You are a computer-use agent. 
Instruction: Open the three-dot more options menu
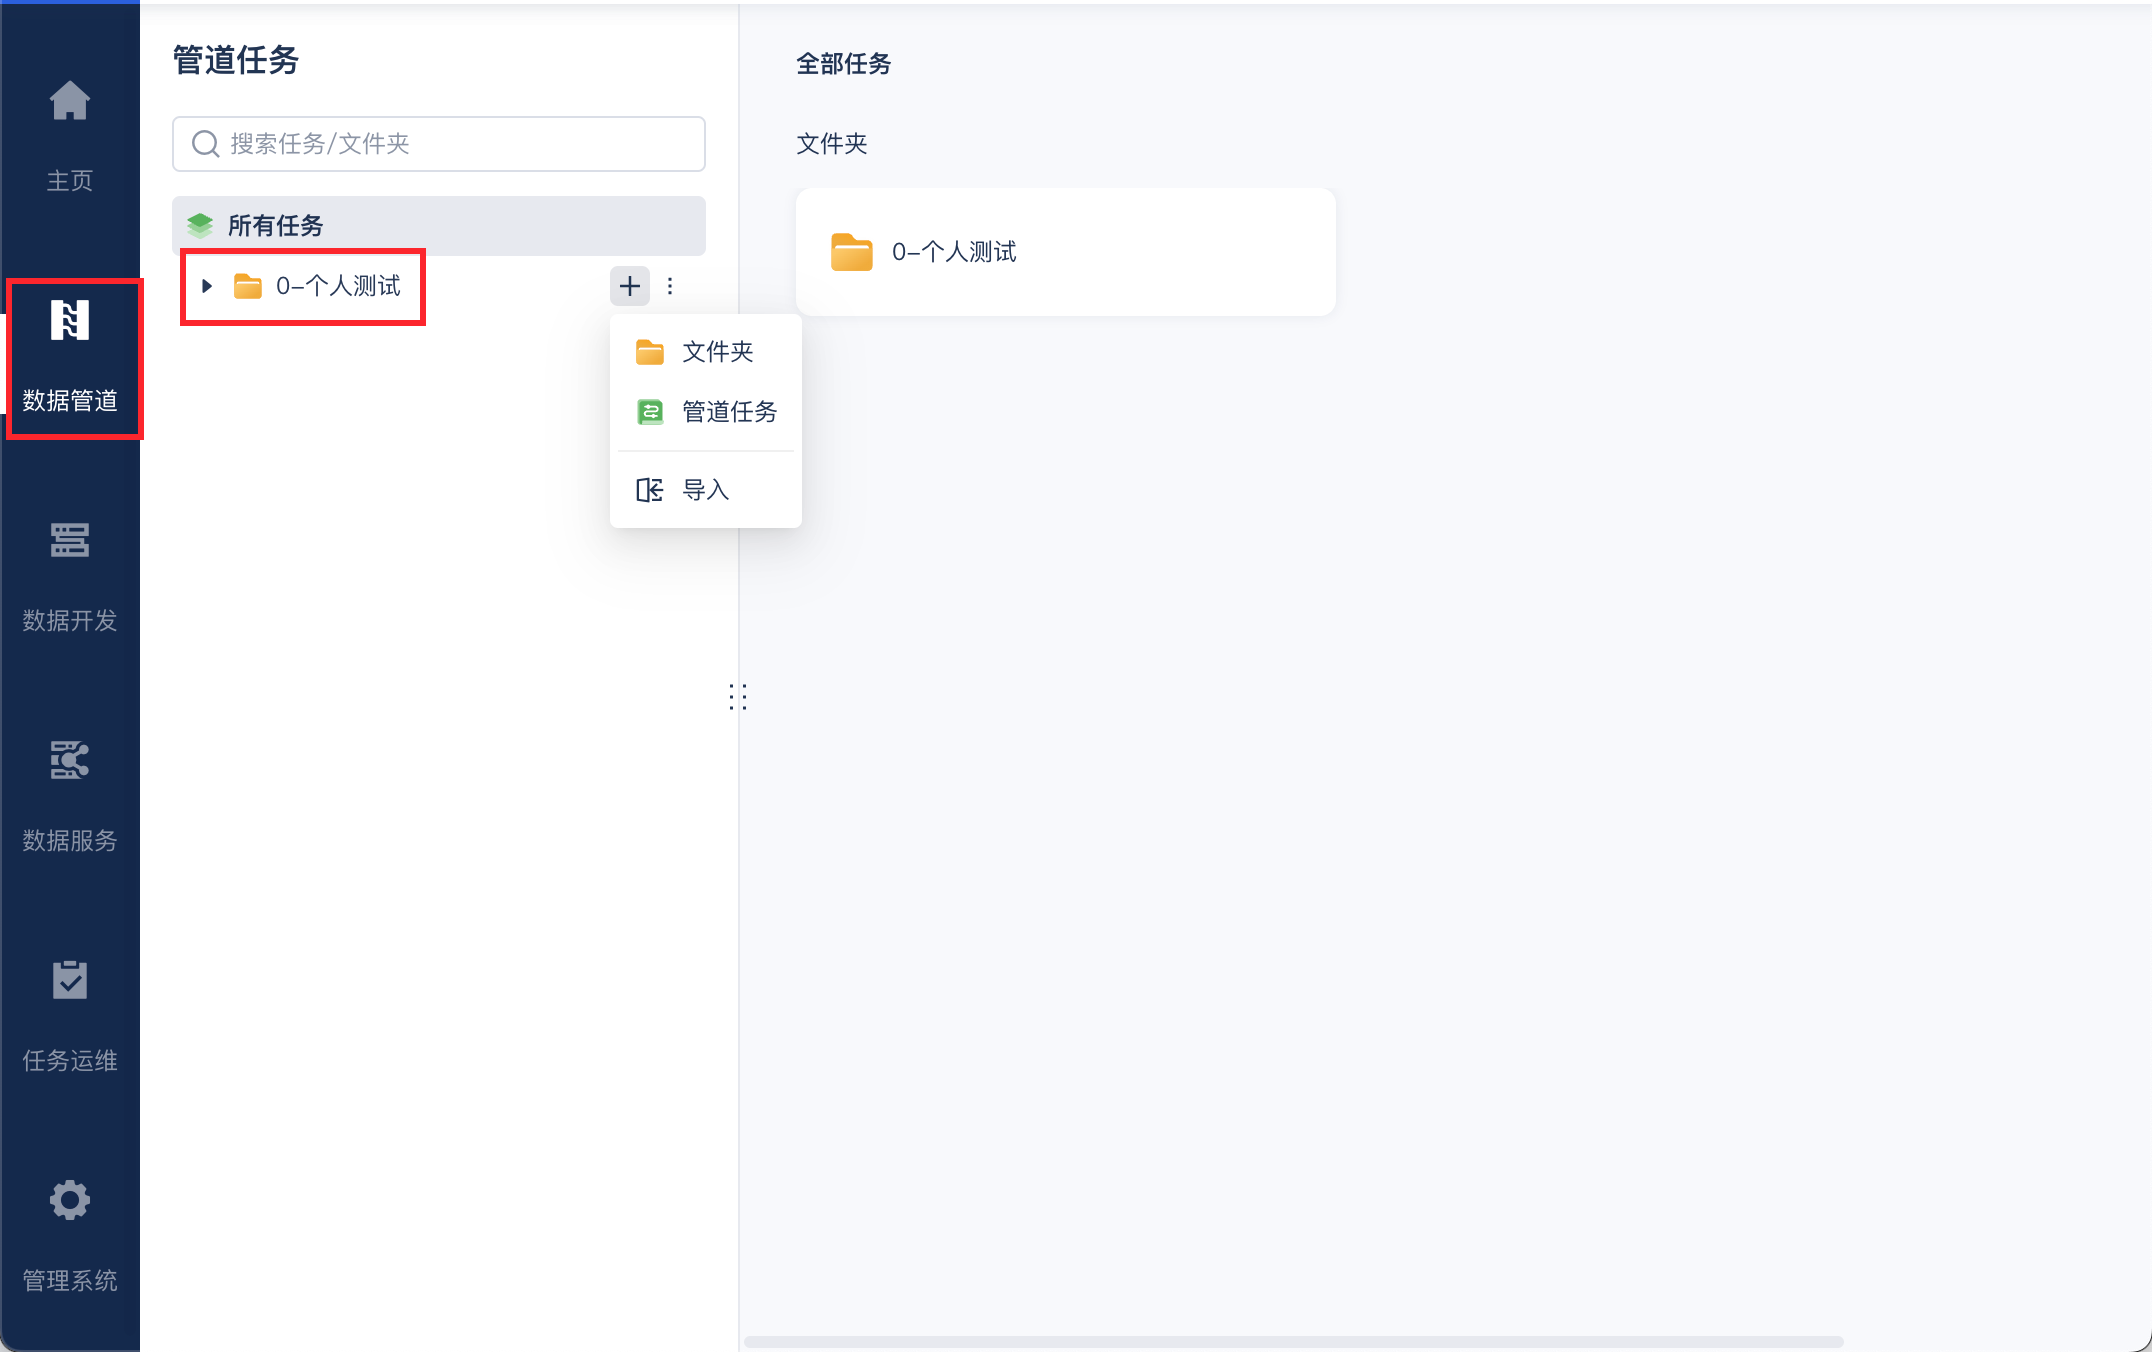(x=670, y=287)
